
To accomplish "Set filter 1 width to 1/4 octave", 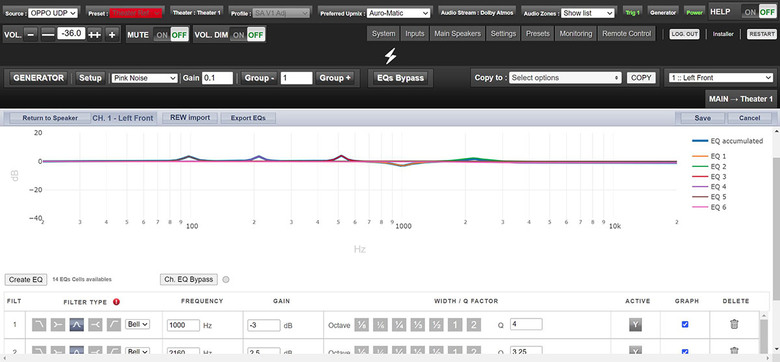I will tap(399, 325).
